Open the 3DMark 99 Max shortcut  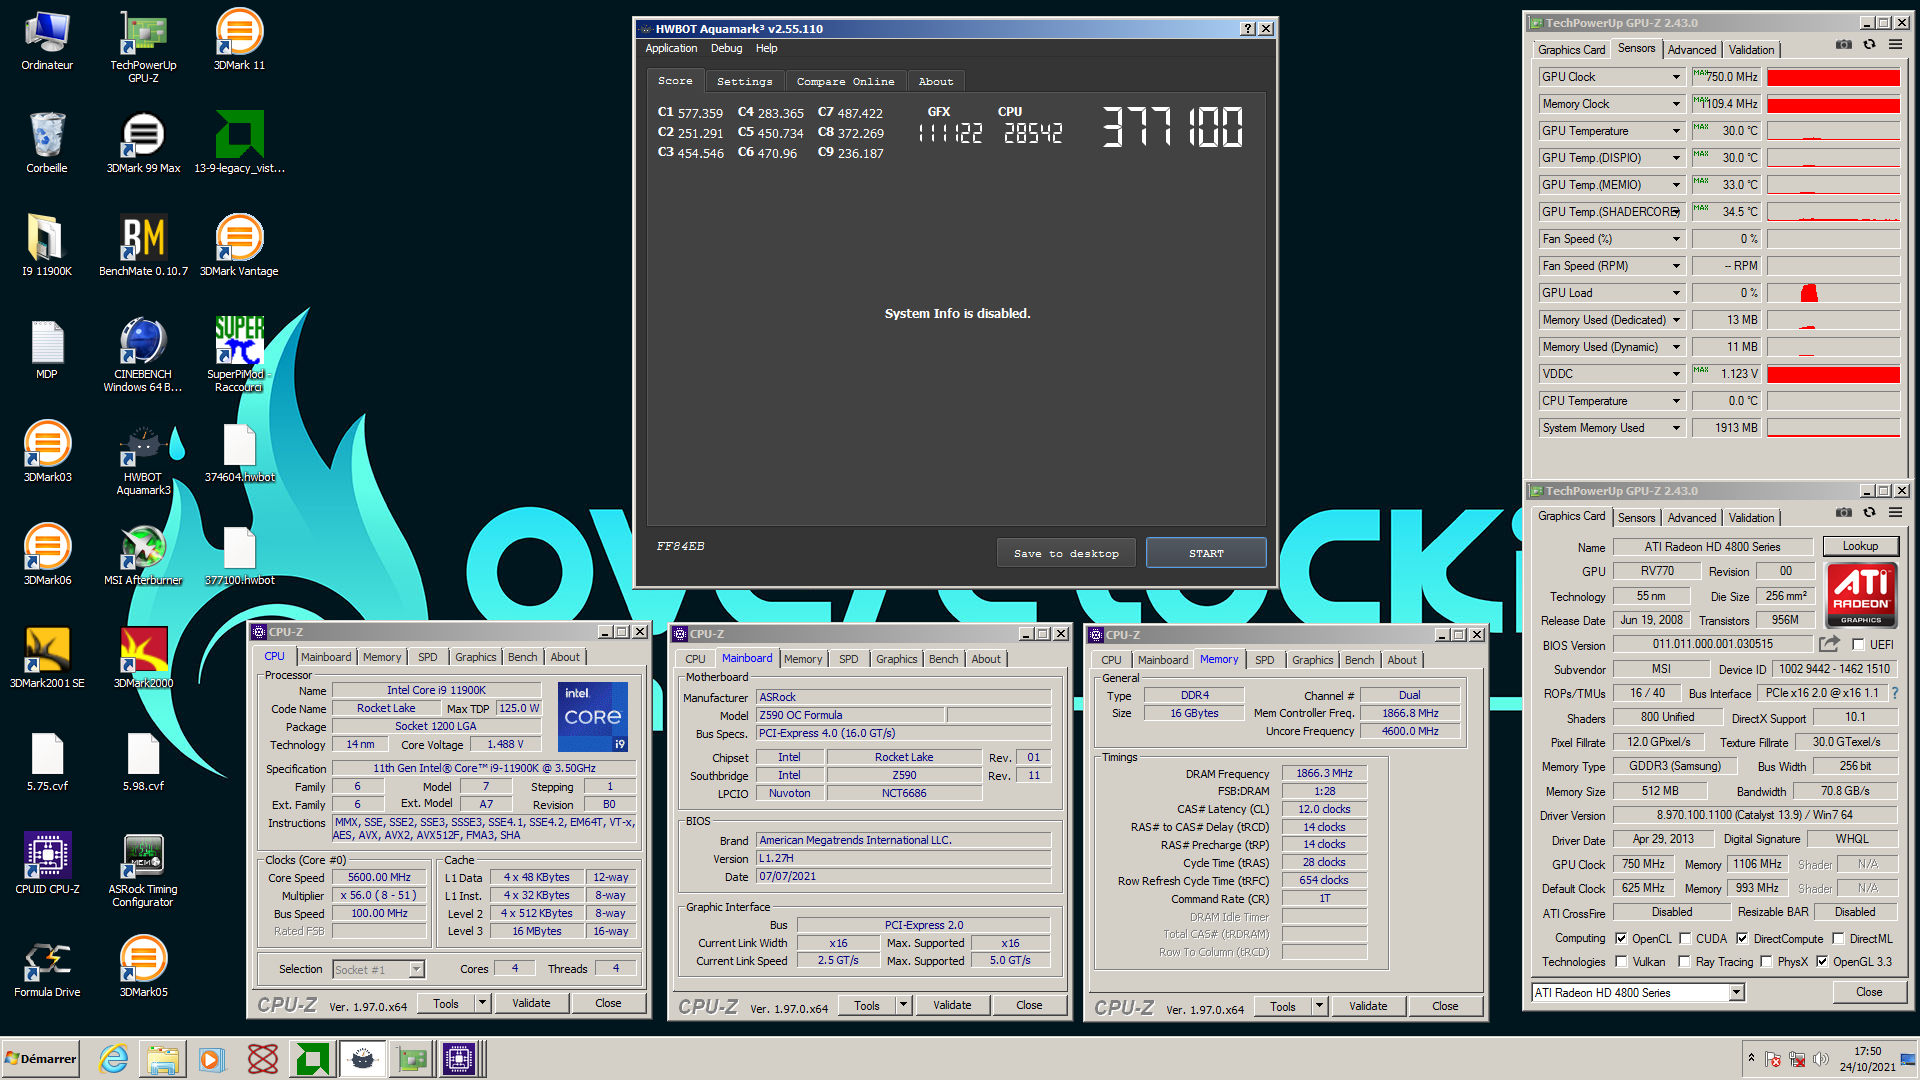click(x=143, y=143)
